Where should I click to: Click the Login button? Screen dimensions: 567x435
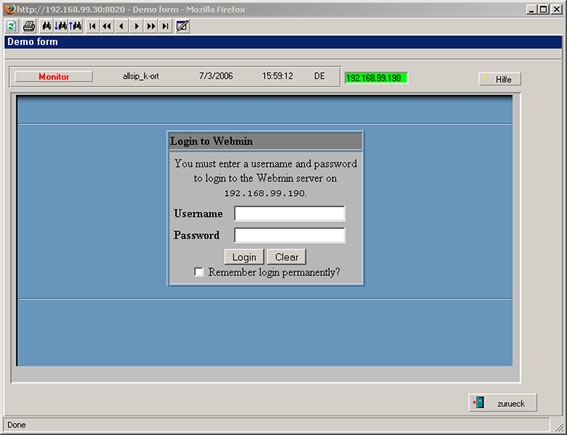point(244,257)
